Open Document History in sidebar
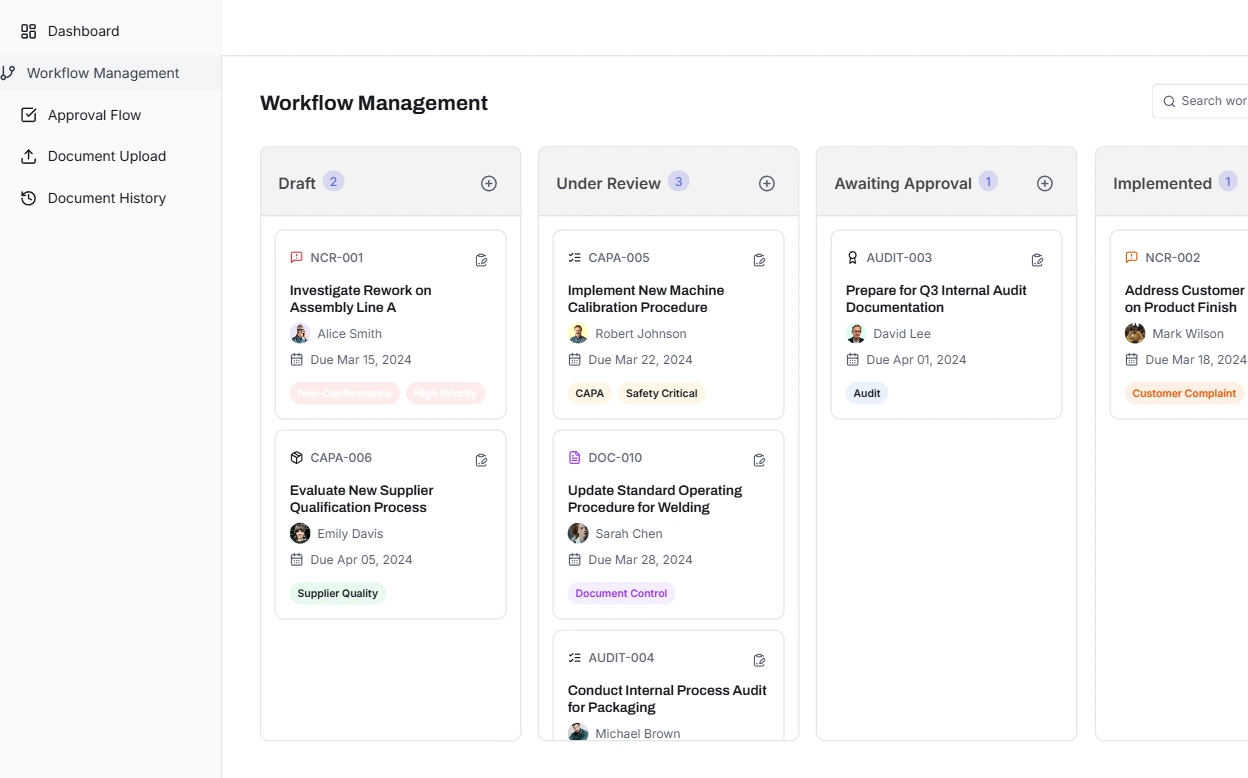Viewport: 1248px width, 778px height. click(106, 198)
